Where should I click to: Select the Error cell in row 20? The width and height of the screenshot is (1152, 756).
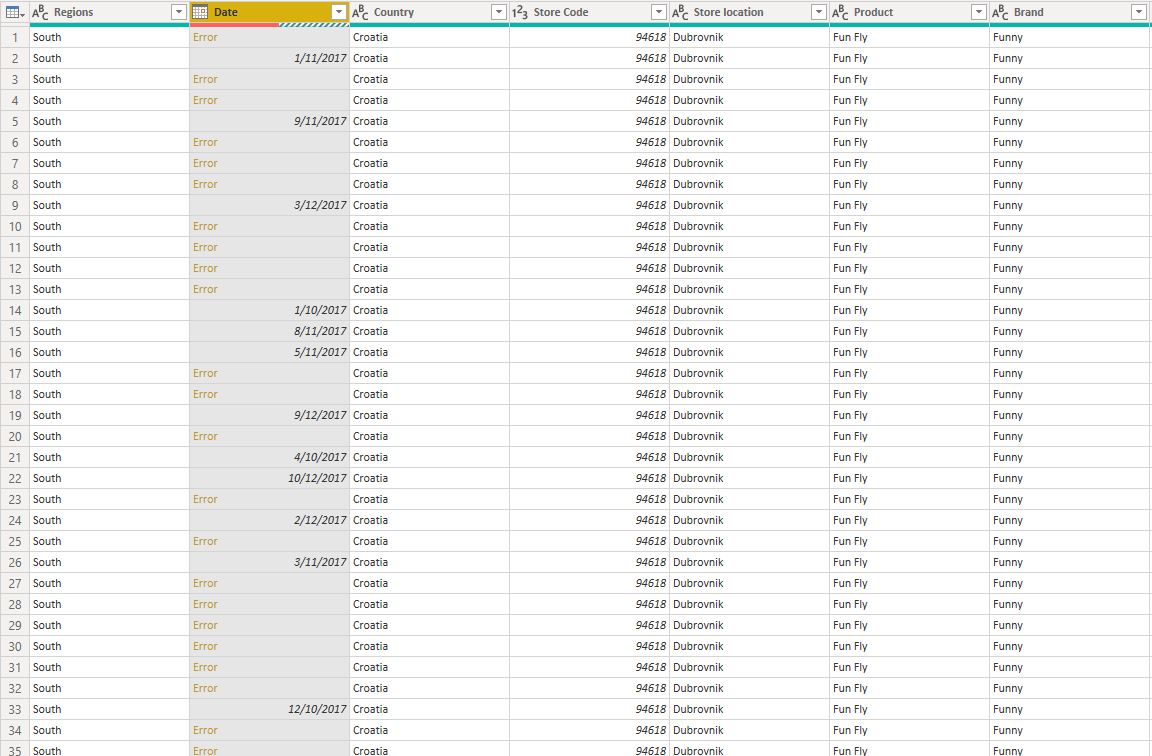pos(270,436)
